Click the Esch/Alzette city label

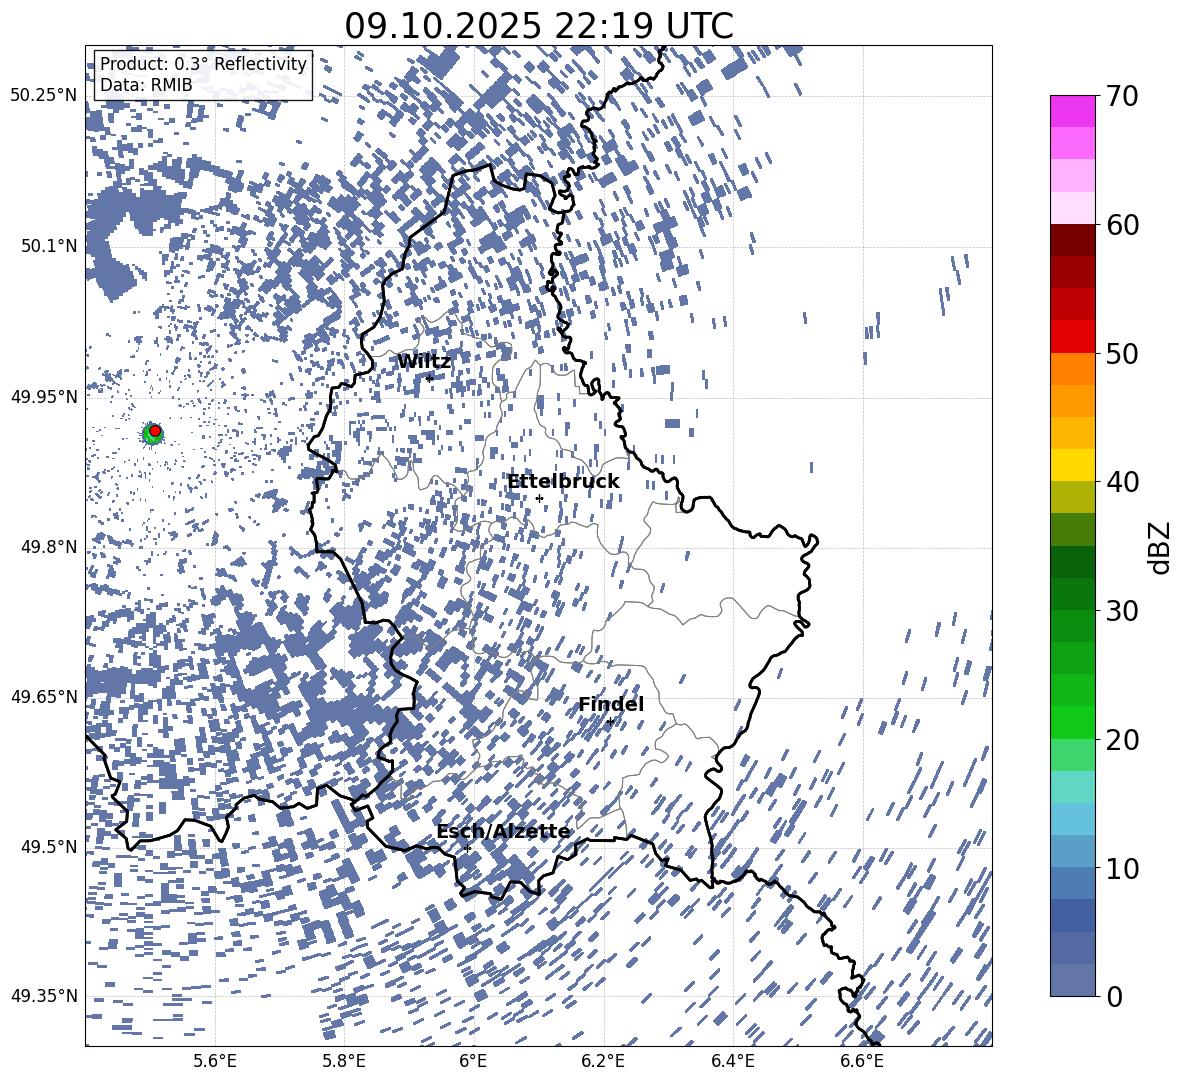pos(503,832)
